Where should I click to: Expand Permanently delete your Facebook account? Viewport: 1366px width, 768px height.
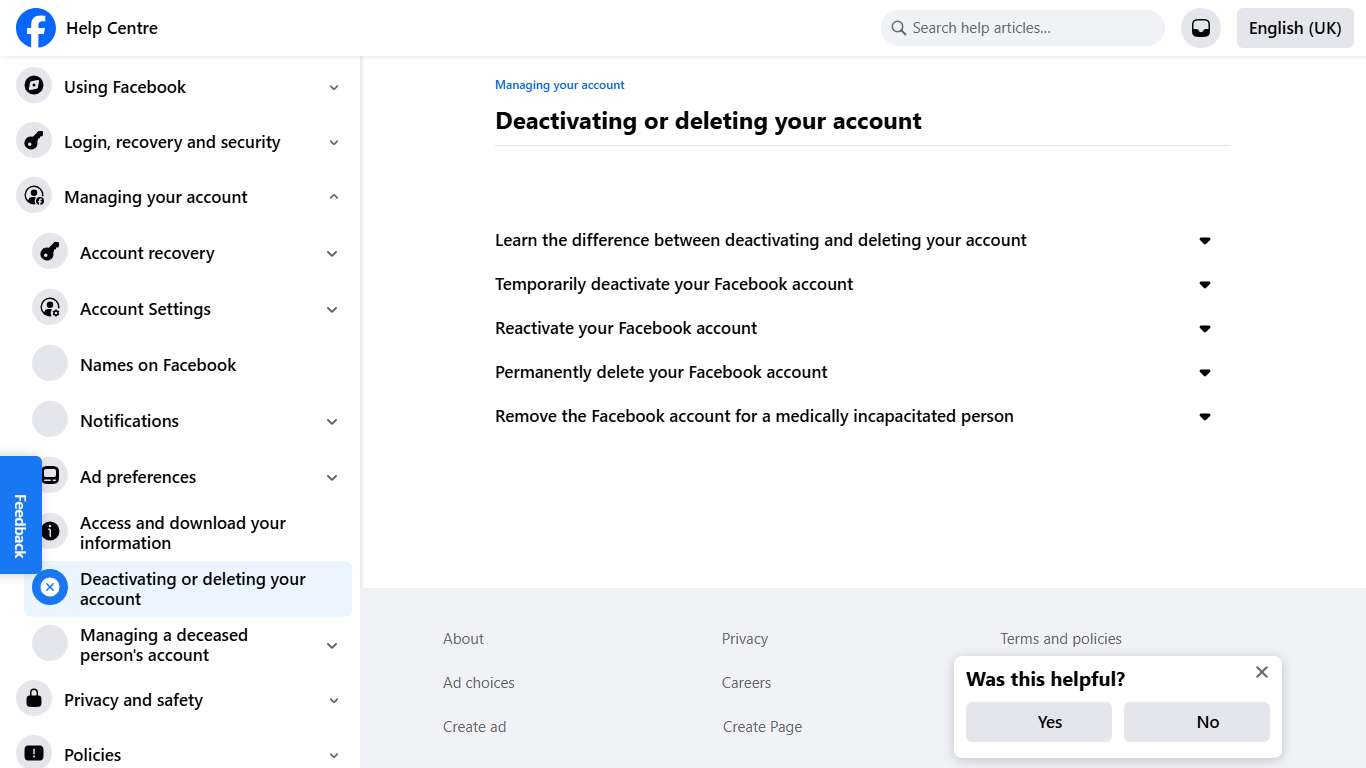(1204, 372)
